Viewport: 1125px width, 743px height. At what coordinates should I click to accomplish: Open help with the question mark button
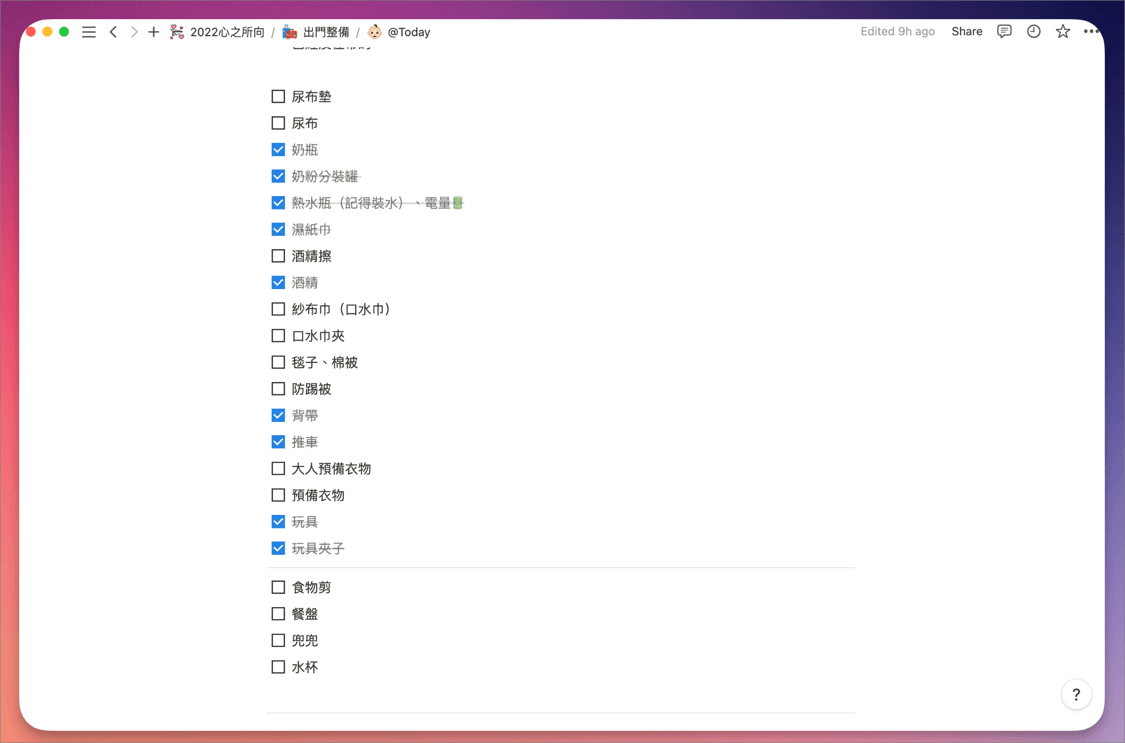tap(1076, 694)
